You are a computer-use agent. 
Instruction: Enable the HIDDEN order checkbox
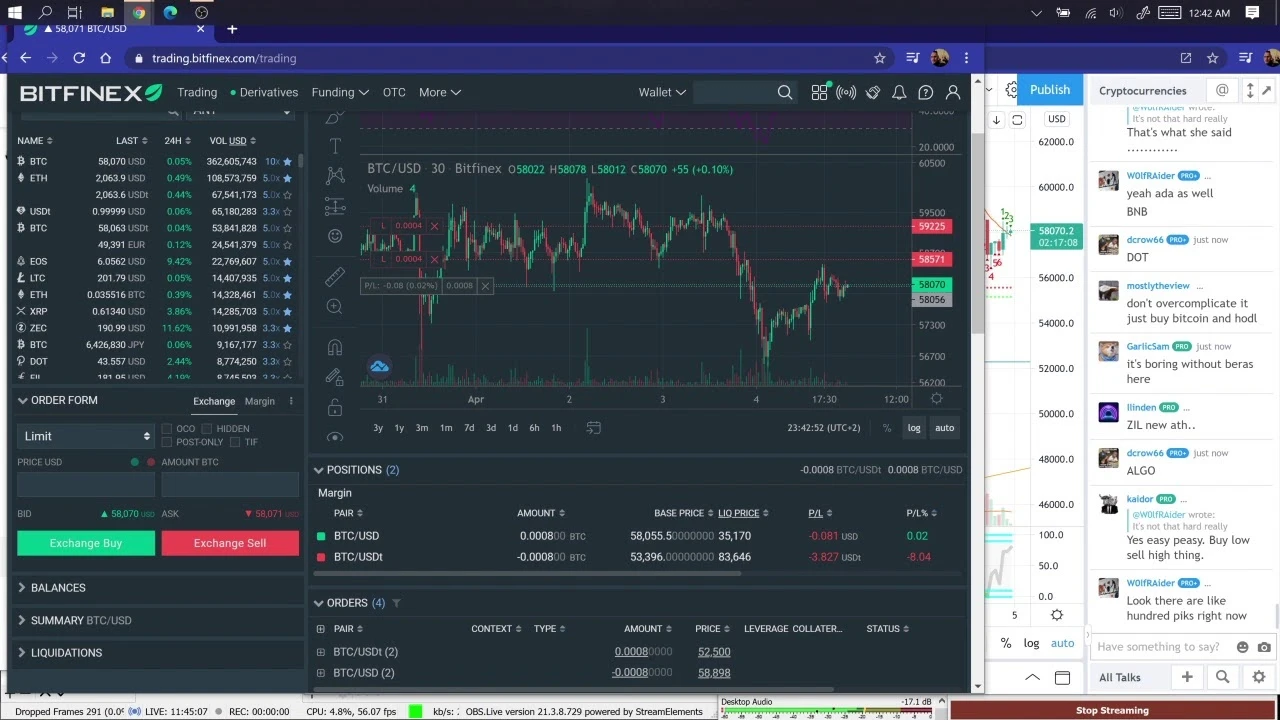(207, 429)
